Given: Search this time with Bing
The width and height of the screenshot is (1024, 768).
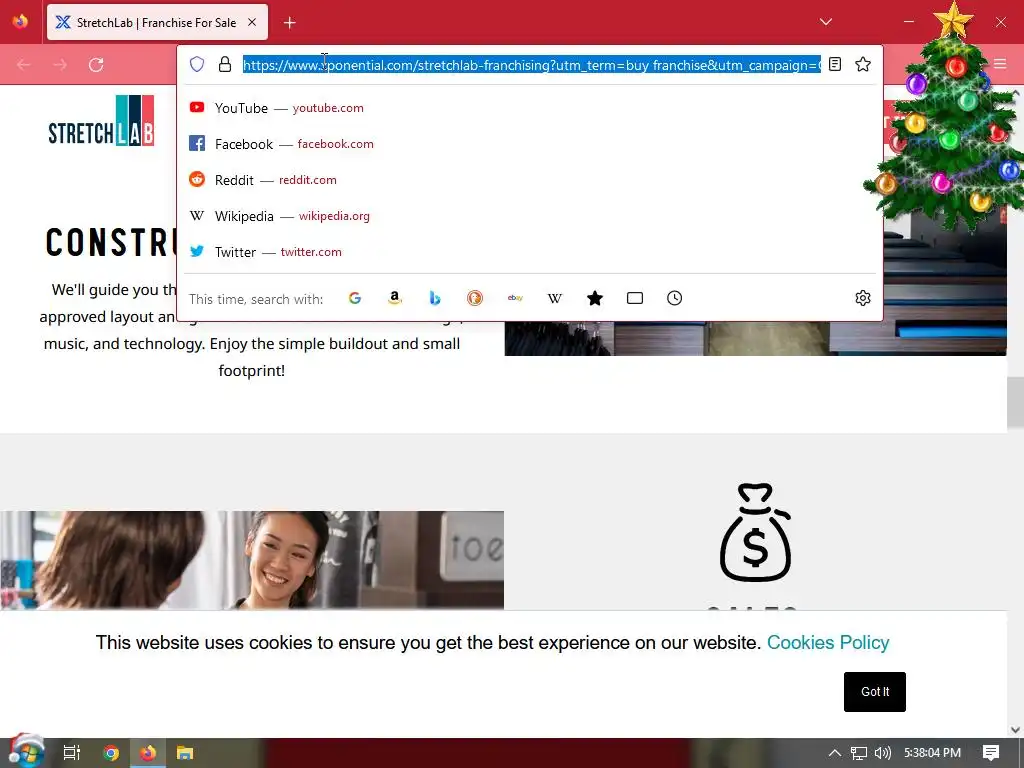Looking at the screenshot, I should (435, 298).
